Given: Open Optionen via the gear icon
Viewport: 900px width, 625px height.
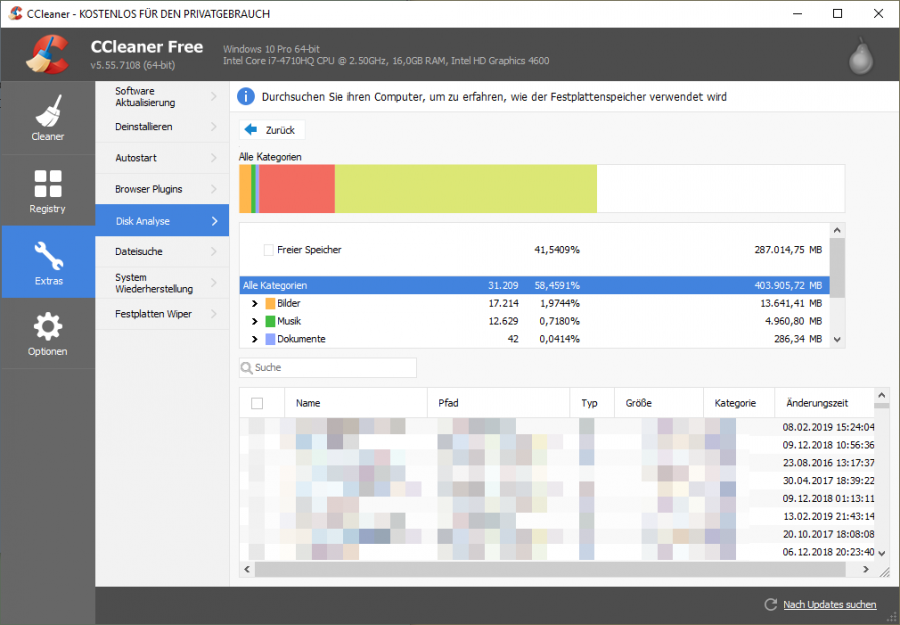Looking at the screenshot, I should point(47,333).
